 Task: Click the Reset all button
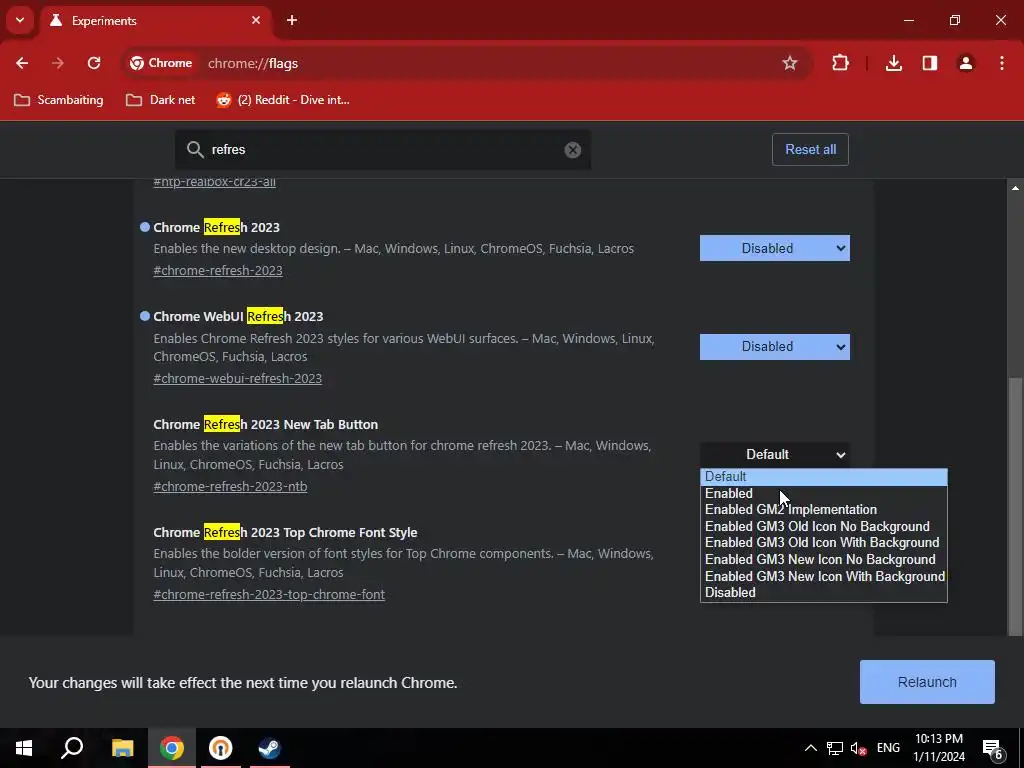(810, 150)
